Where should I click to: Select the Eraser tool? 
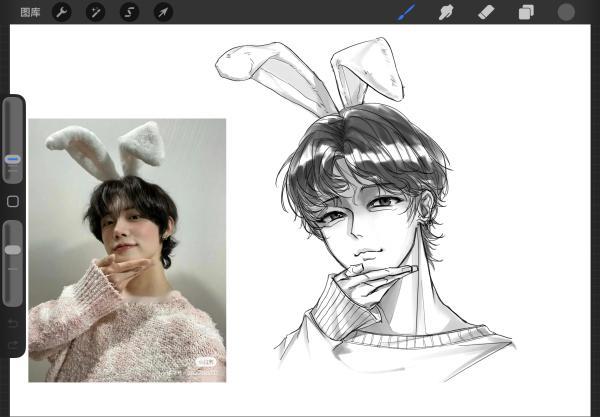pyautogui.click(x=486, y=12)
